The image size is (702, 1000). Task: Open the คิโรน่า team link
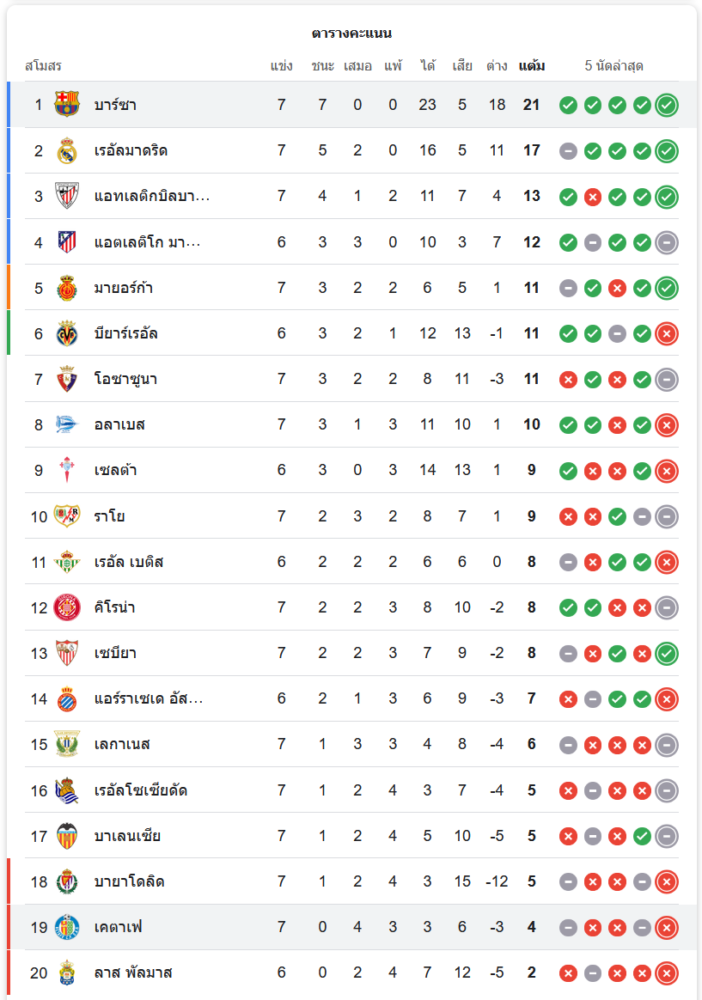115,607
